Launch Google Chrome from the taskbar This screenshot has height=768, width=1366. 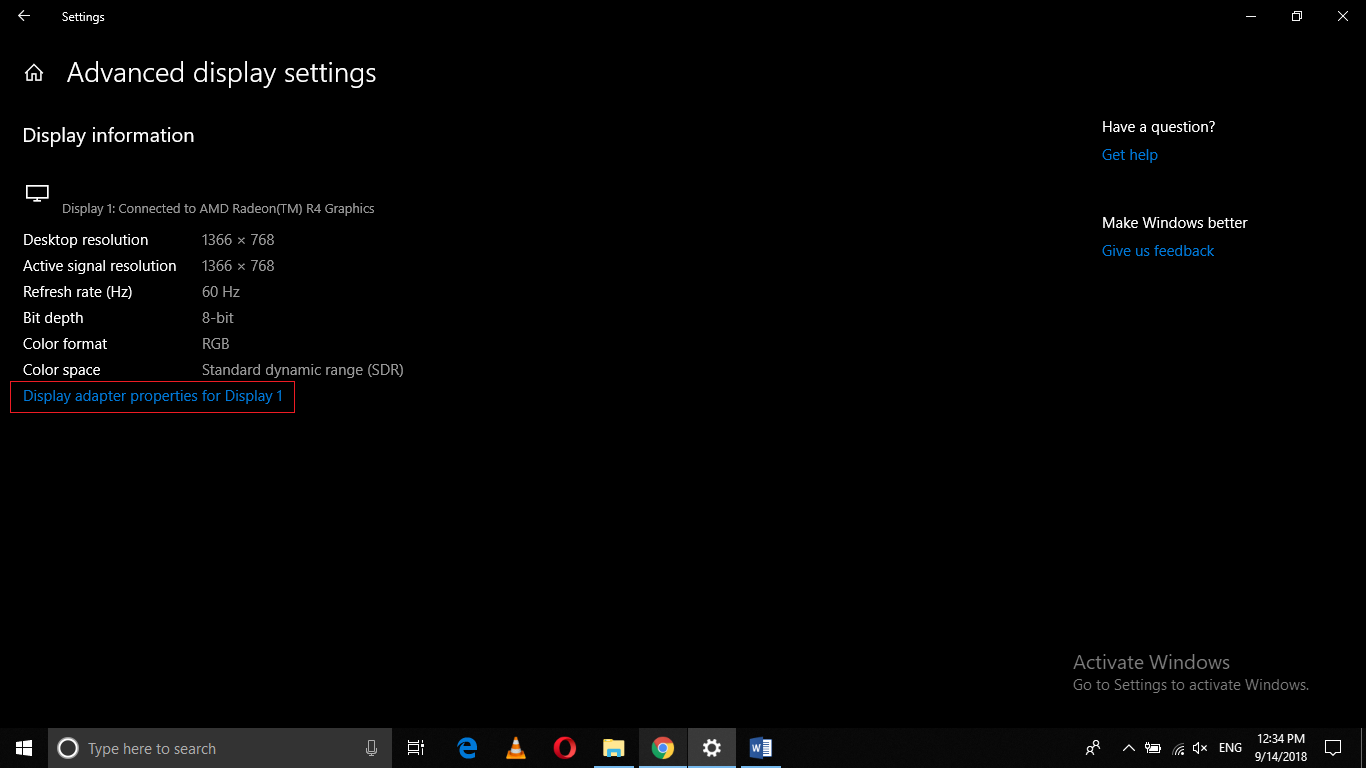pos(662,747)
